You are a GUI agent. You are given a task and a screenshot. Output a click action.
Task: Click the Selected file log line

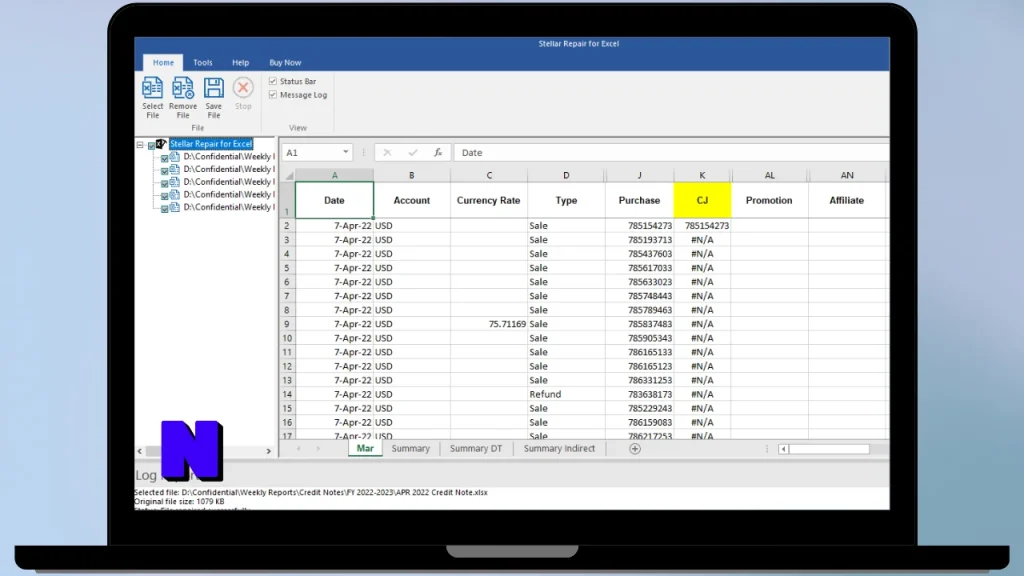(x=311, y=492)
